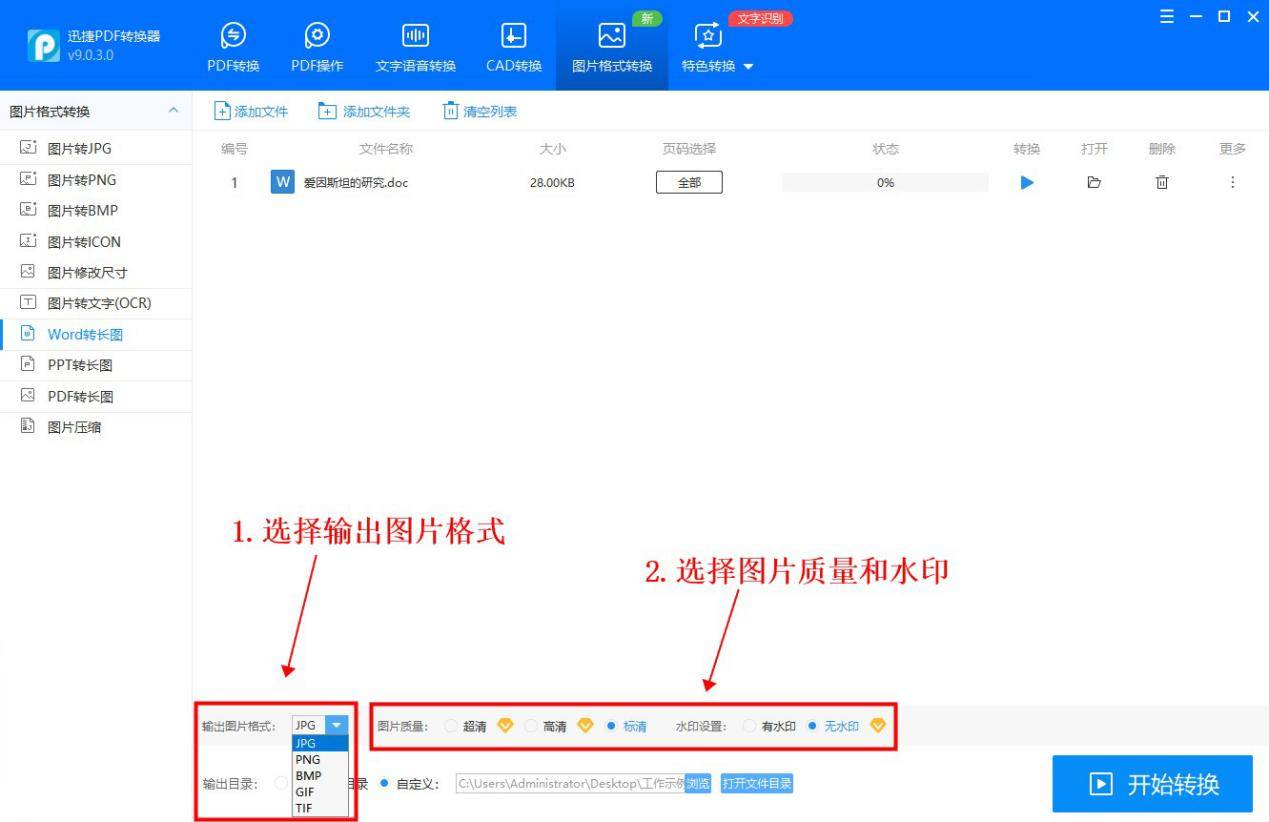
Task: Click the 添加文件夹 button
Action: (364, 111)
